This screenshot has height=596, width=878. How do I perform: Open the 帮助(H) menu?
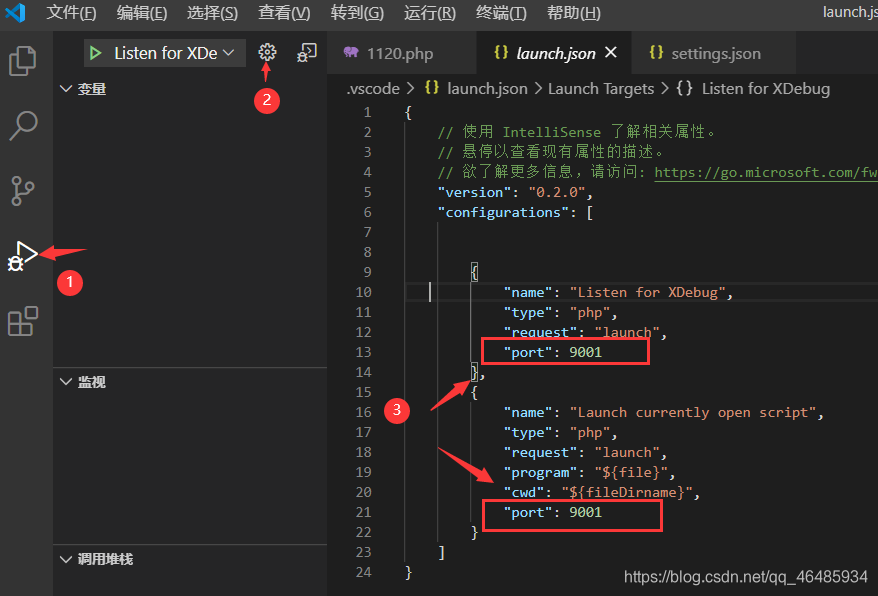tap(574, 12)
